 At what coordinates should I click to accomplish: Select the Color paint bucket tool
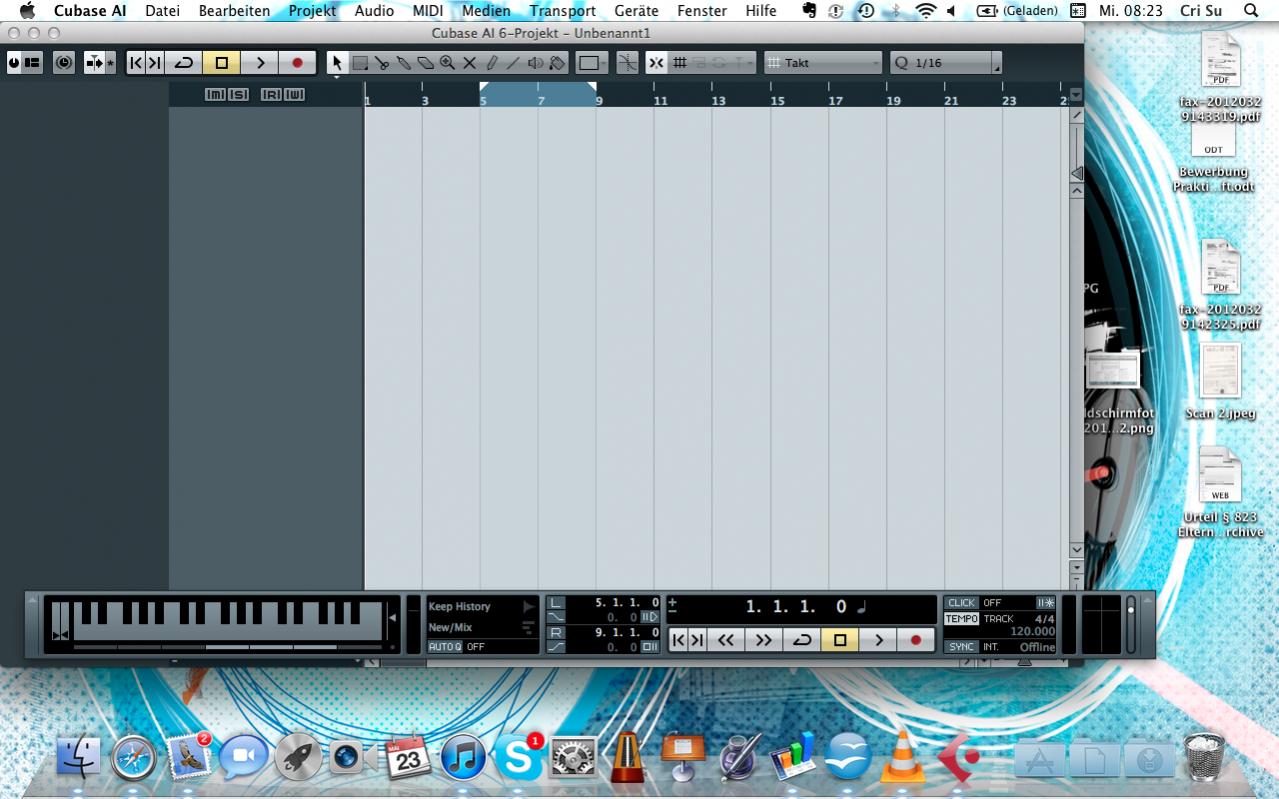557,63
